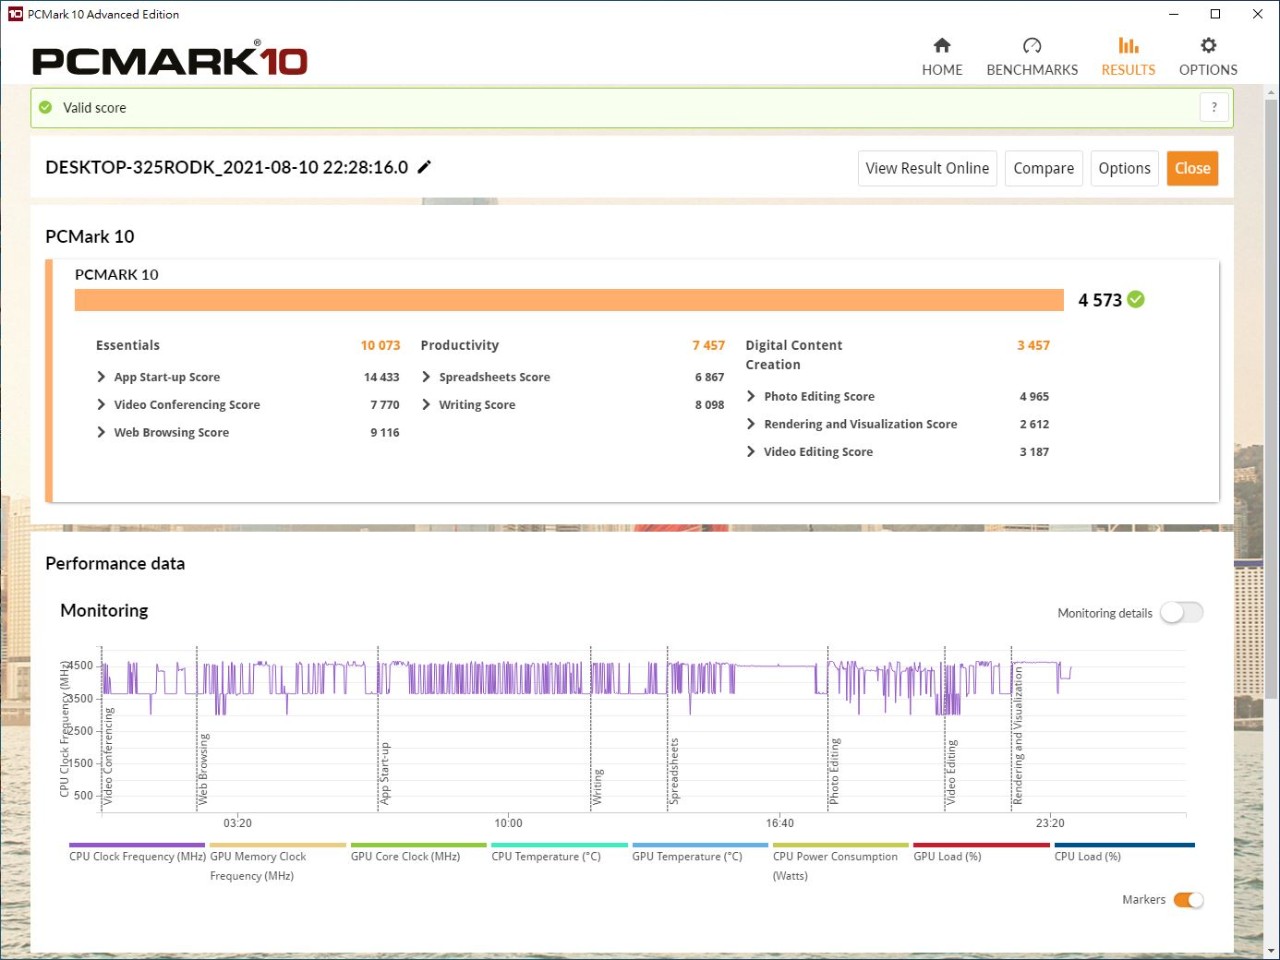Click the result name DESKTOP-325RODK text
This screenshot has height=960, width=1280.
(226, 167)
